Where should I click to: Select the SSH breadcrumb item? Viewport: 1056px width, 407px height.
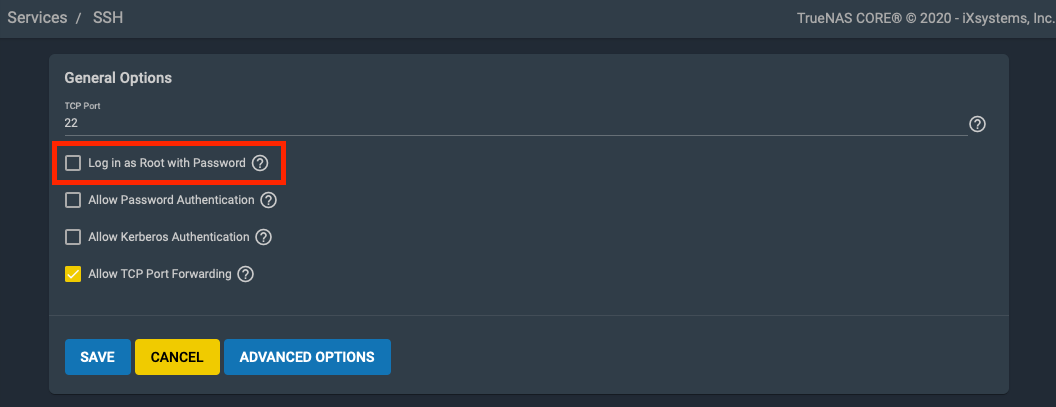point(110,18)
